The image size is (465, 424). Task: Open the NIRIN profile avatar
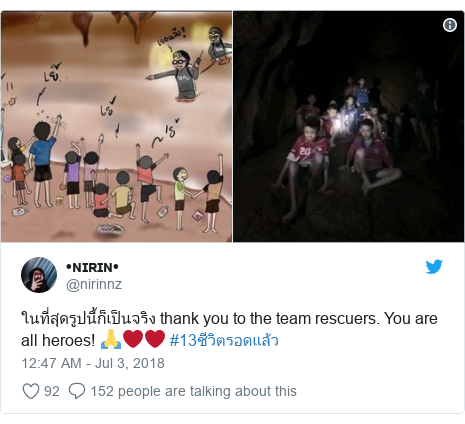tap(39, 275)
